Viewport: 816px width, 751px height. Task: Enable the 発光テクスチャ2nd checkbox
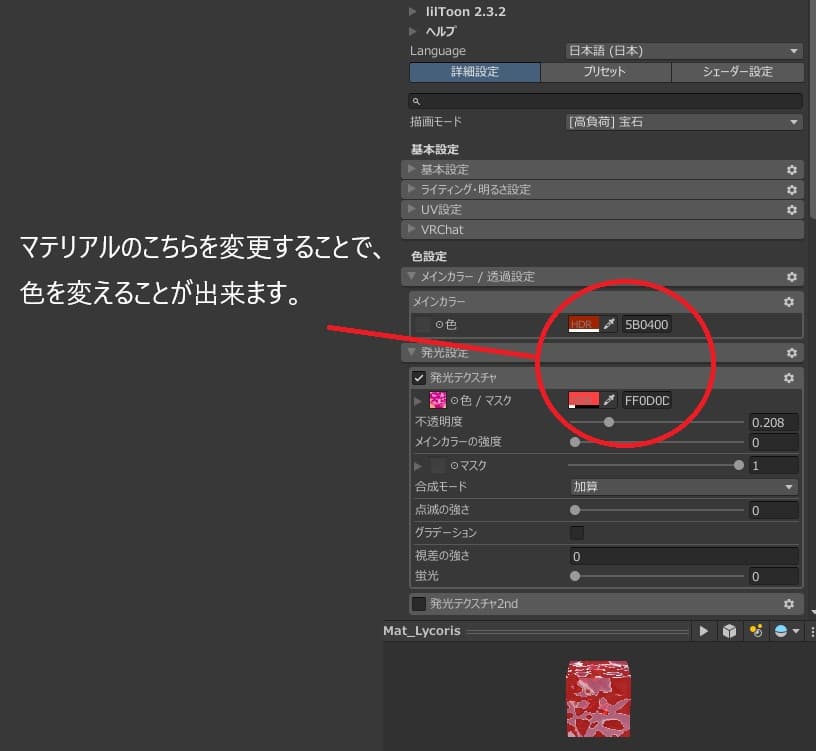418,603
